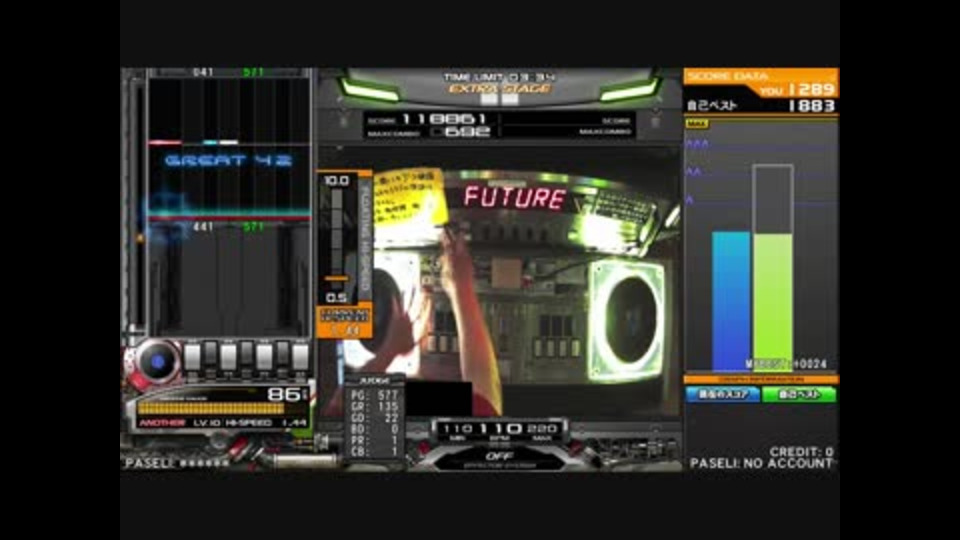Image resolution: width=960 pixels, height=540 pixels.
Task: Click the right green stage lamp
Action: pyautogui.click(x=629, y=91)
